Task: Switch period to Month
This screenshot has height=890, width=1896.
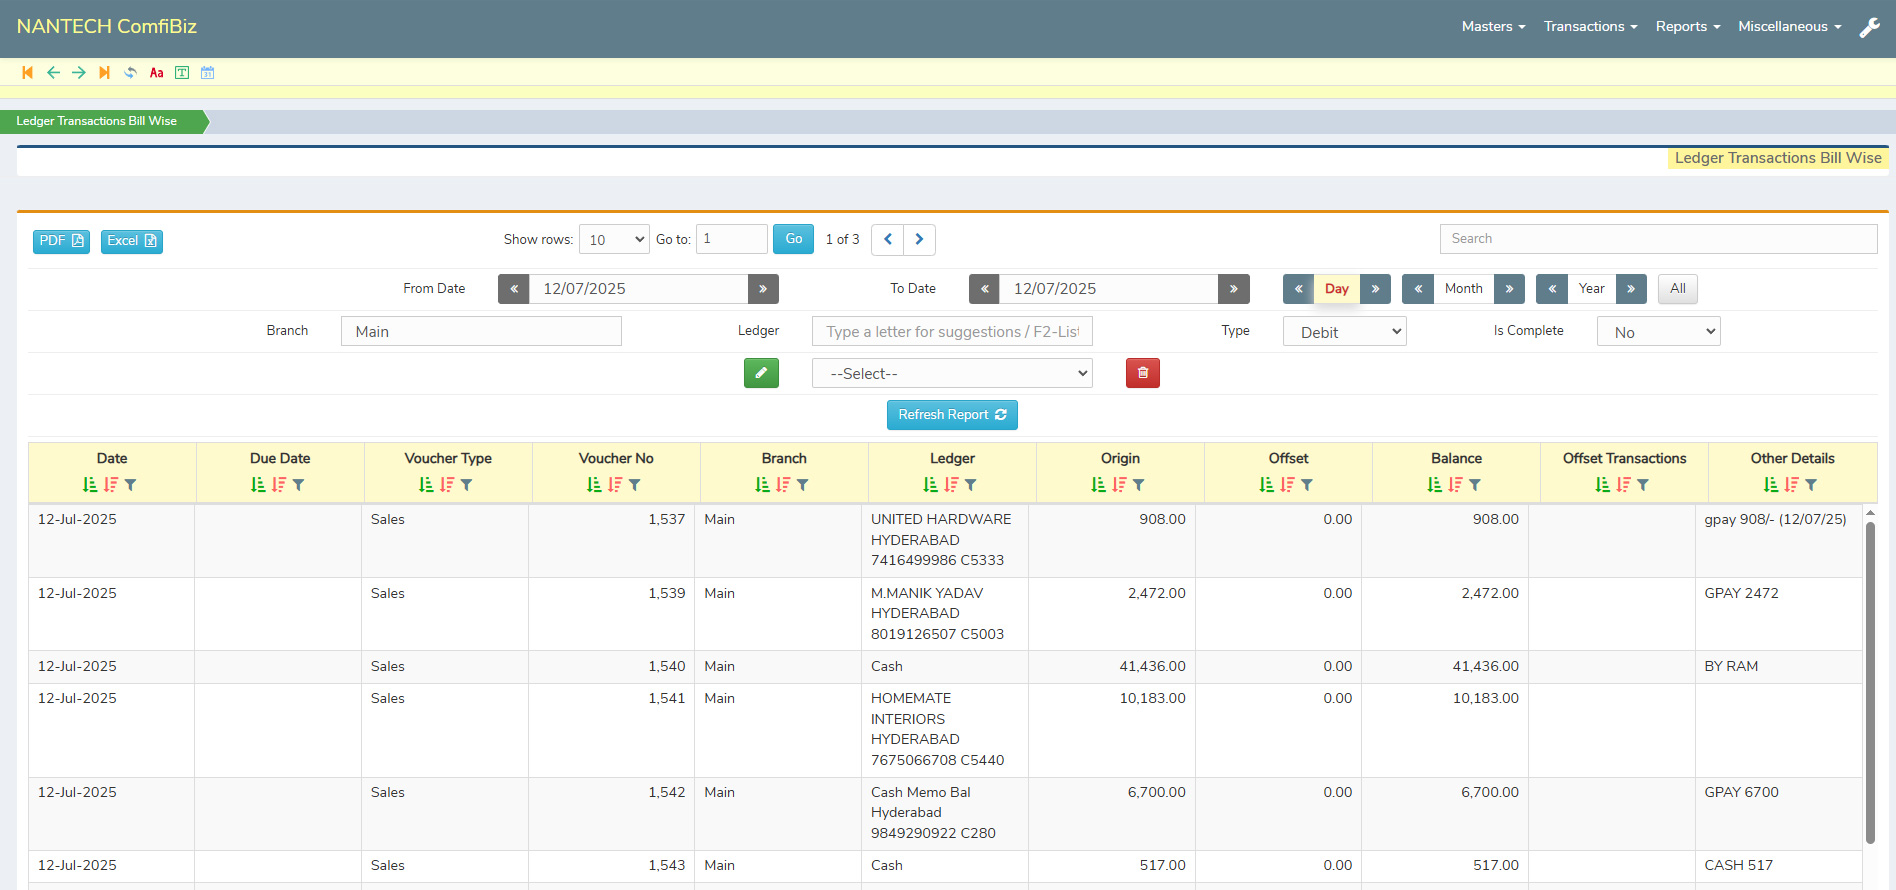Action: [x=1463, y=289]
